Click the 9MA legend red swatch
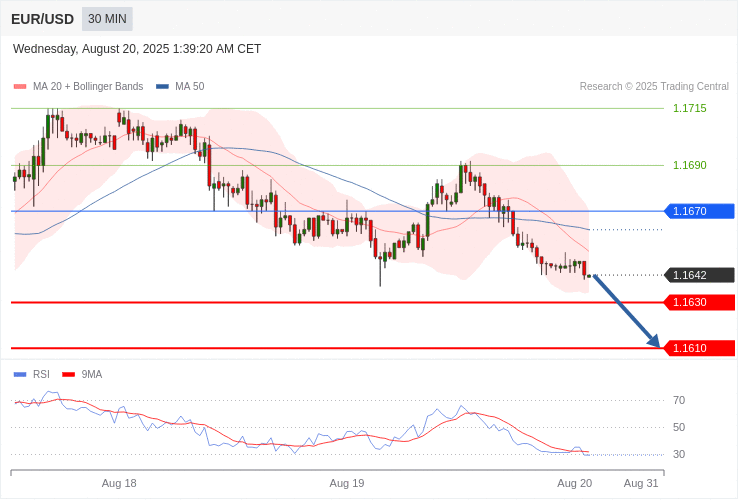The image size is (738, 500). pyautogui.click(x=69, y=375)
